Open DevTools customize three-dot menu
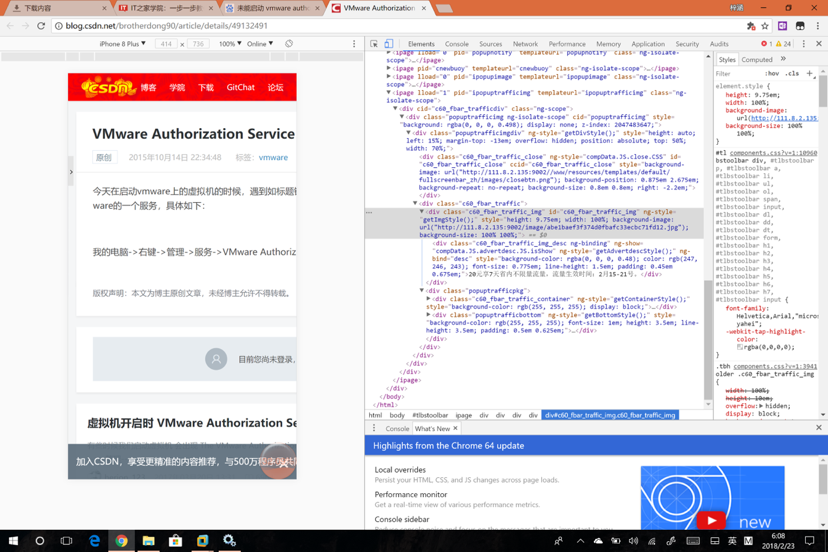The width and height of the screenshot is (828, 552). pos(803,44)
